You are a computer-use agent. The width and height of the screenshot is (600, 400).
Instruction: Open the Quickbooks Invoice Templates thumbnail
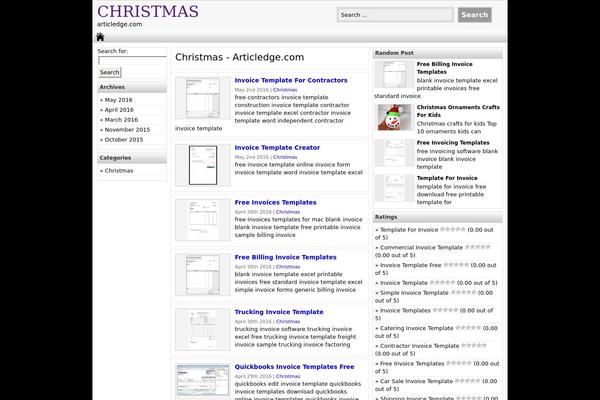coord(203,382)
